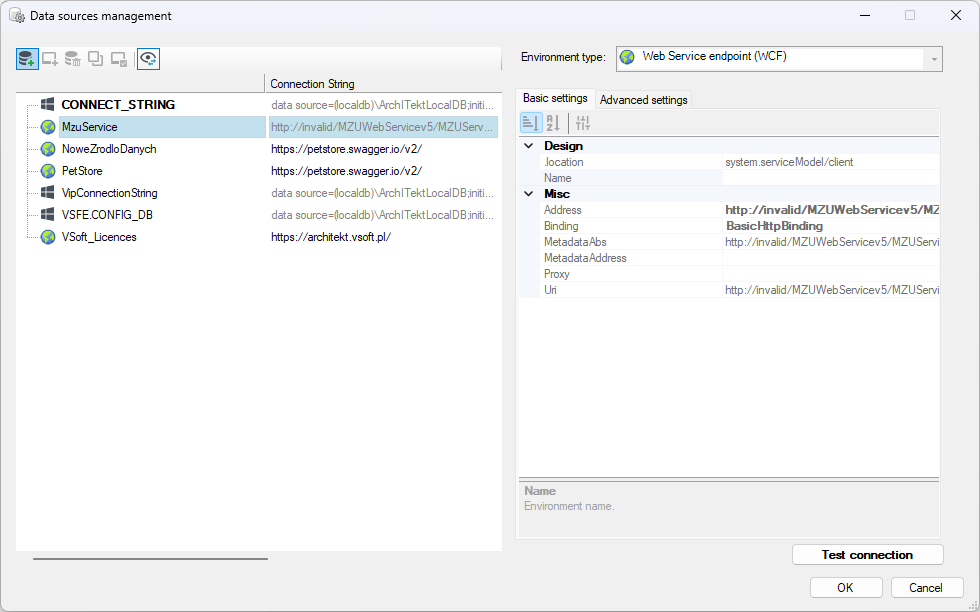Select the NoweZrodloDanych data source
The width and height of the screenshot is (980, 612).
109,149
